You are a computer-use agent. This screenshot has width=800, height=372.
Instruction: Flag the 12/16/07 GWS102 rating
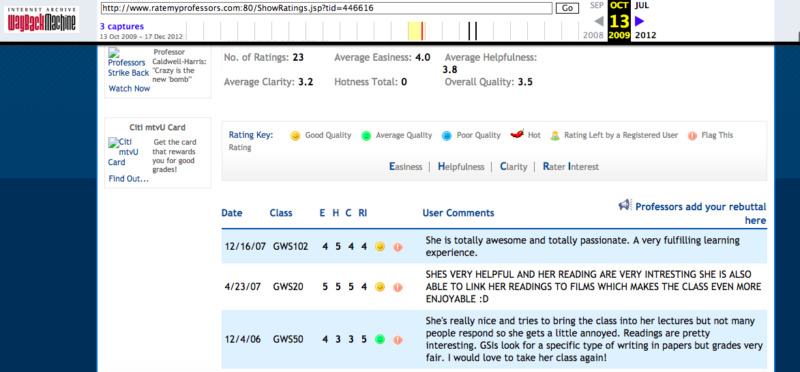point(398,247)
